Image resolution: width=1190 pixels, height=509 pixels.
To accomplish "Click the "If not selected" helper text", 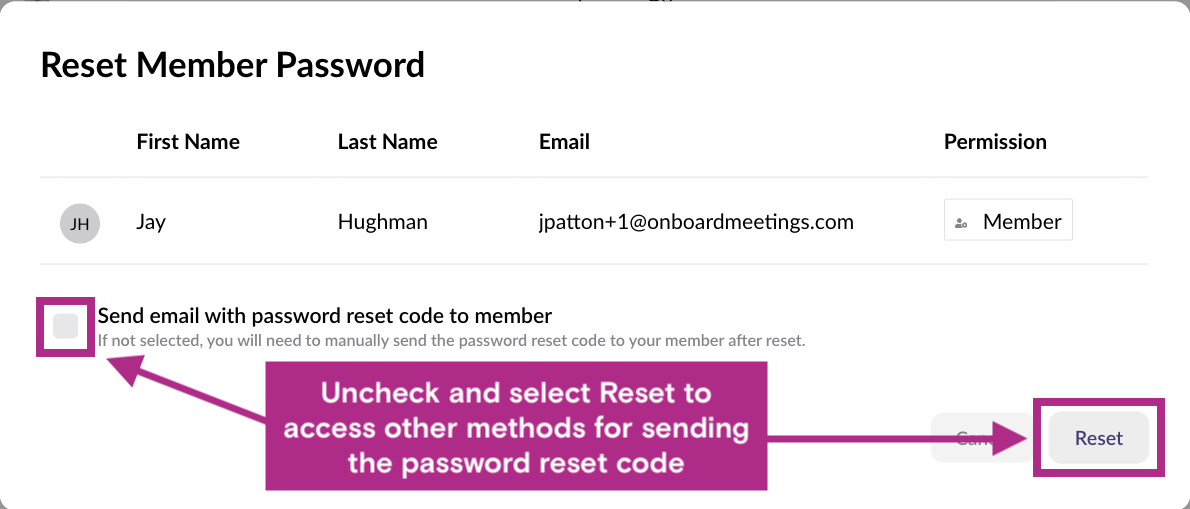I will click(451, 340).
